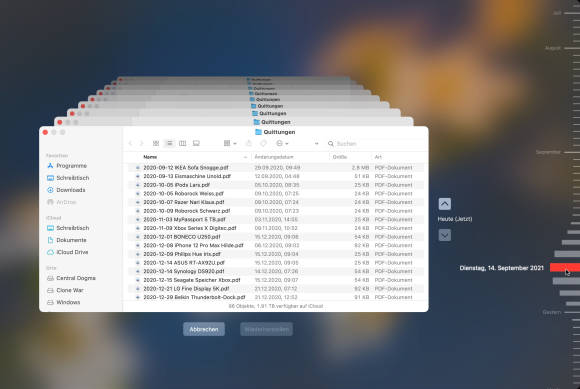Click the Heute (Jetzt) label
580x389 pixels.
455,219
